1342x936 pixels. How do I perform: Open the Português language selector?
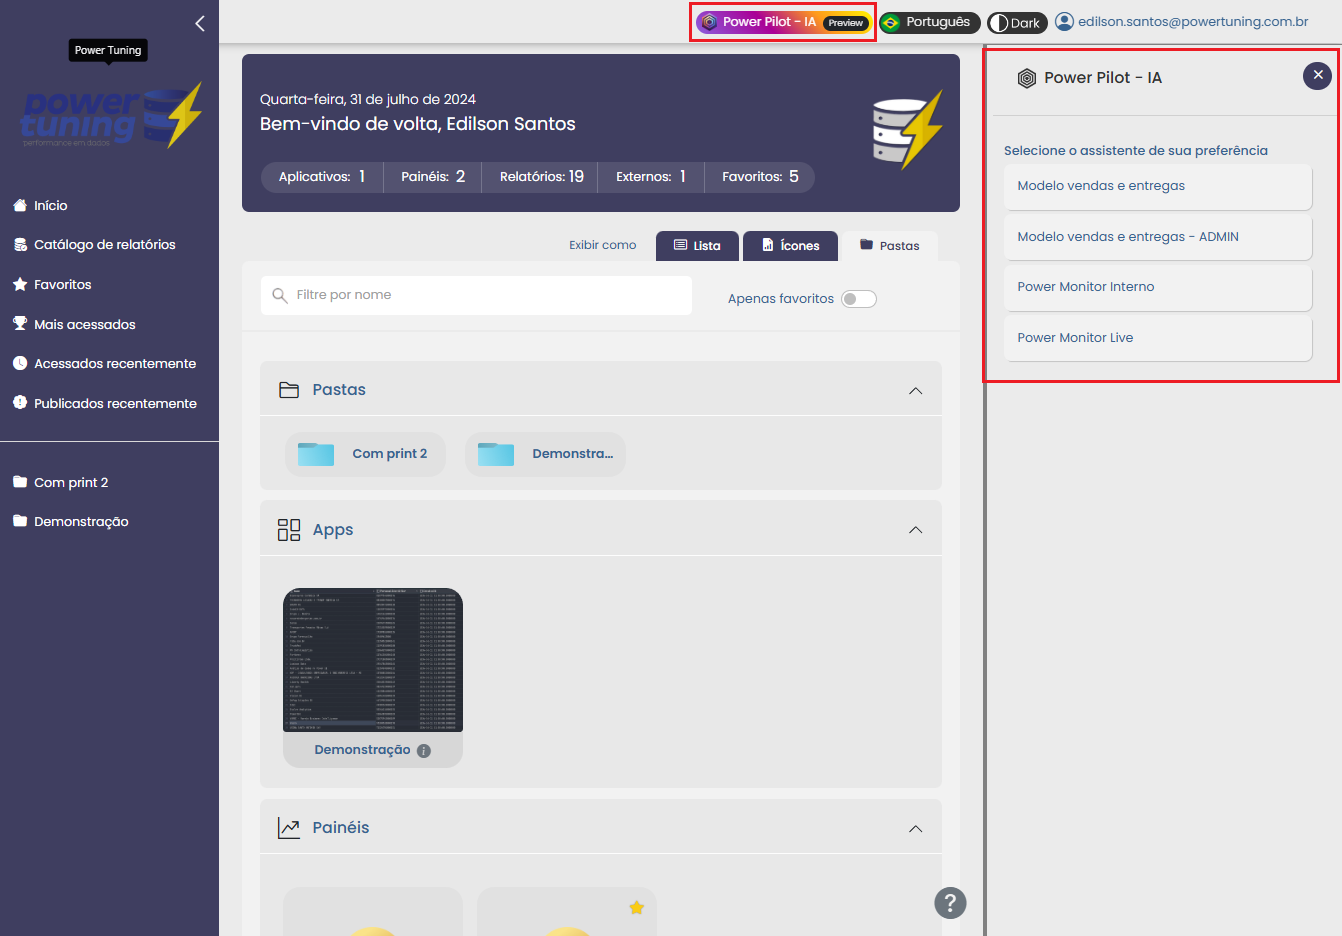click(x=928, y=22)
